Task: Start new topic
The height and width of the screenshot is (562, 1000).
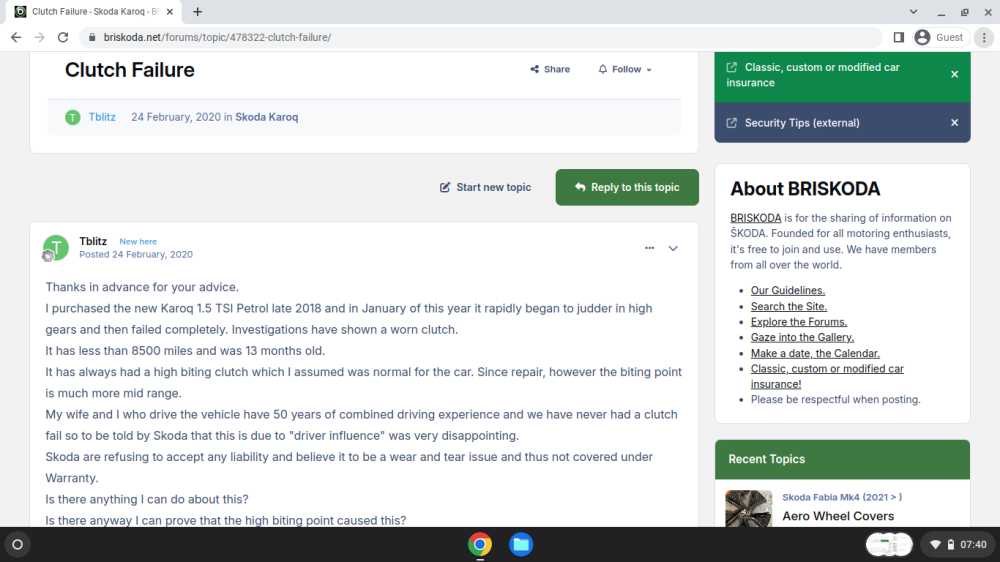Action: [485, 187]
